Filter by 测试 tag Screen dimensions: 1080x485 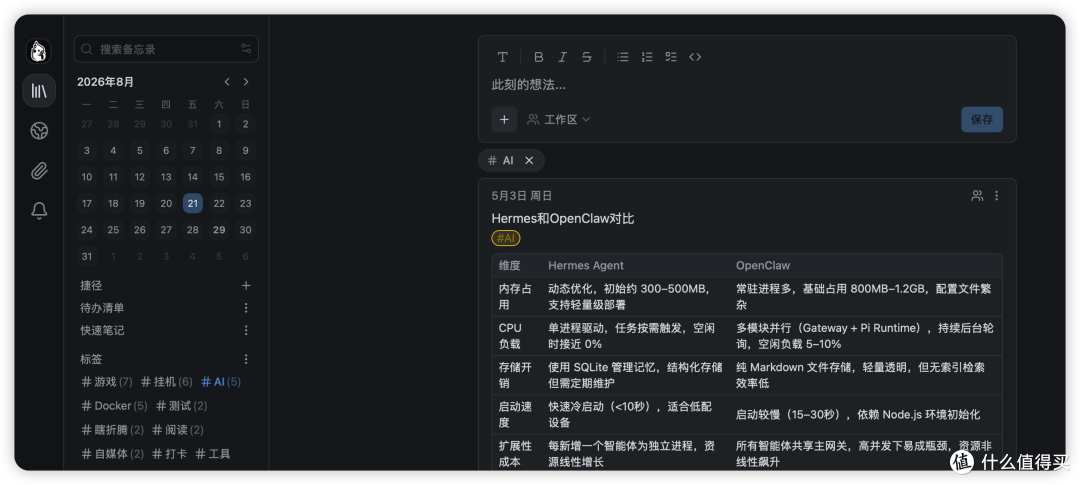click(x=181, y=406)
